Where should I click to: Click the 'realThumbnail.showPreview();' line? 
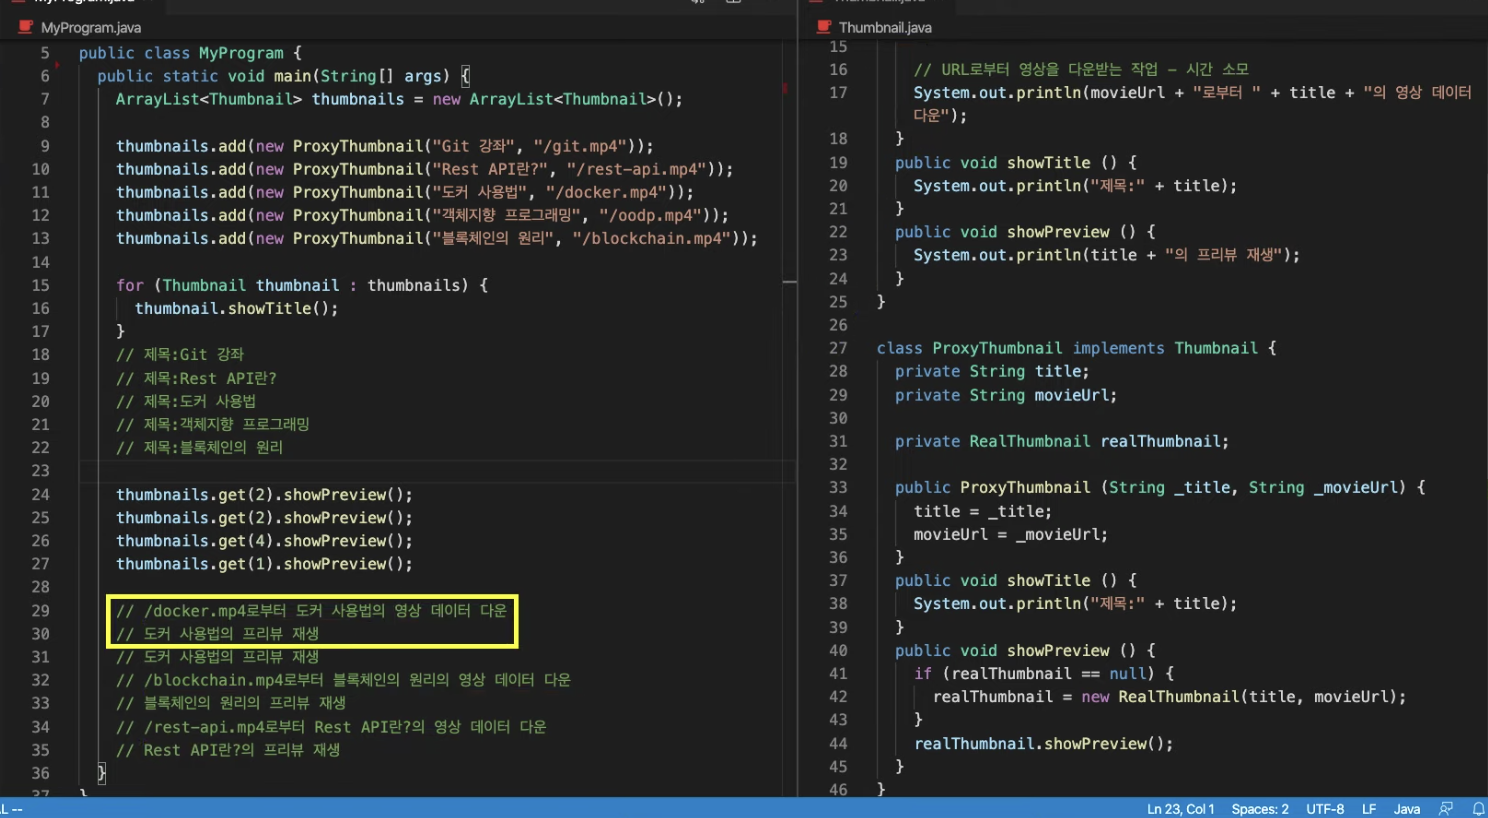click(1044, 743)
